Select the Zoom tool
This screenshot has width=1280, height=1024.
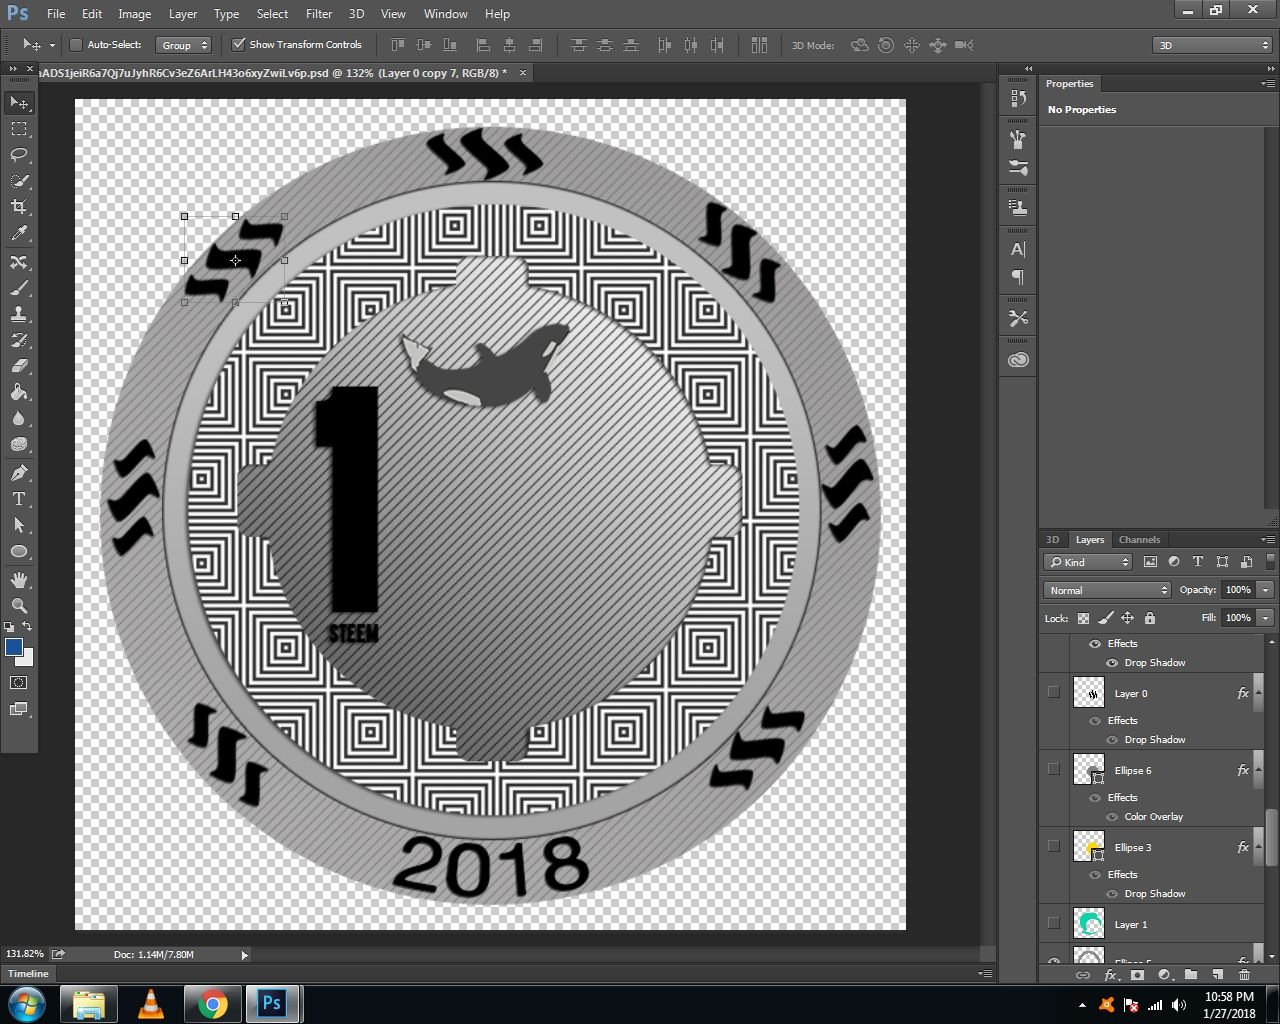[x=19, y=606]
